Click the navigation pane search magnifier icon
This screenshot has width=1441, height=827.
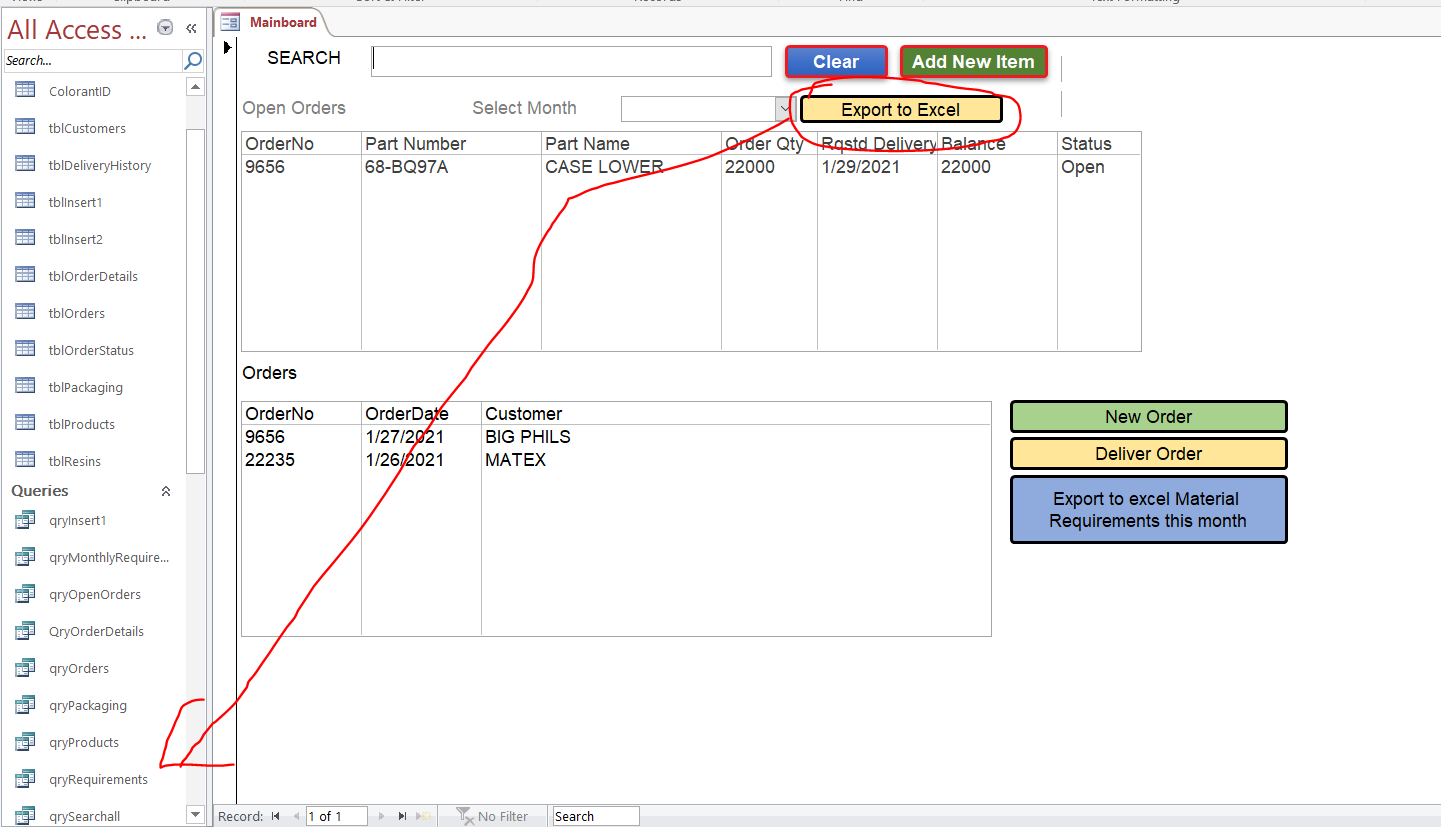click(193, 61)
